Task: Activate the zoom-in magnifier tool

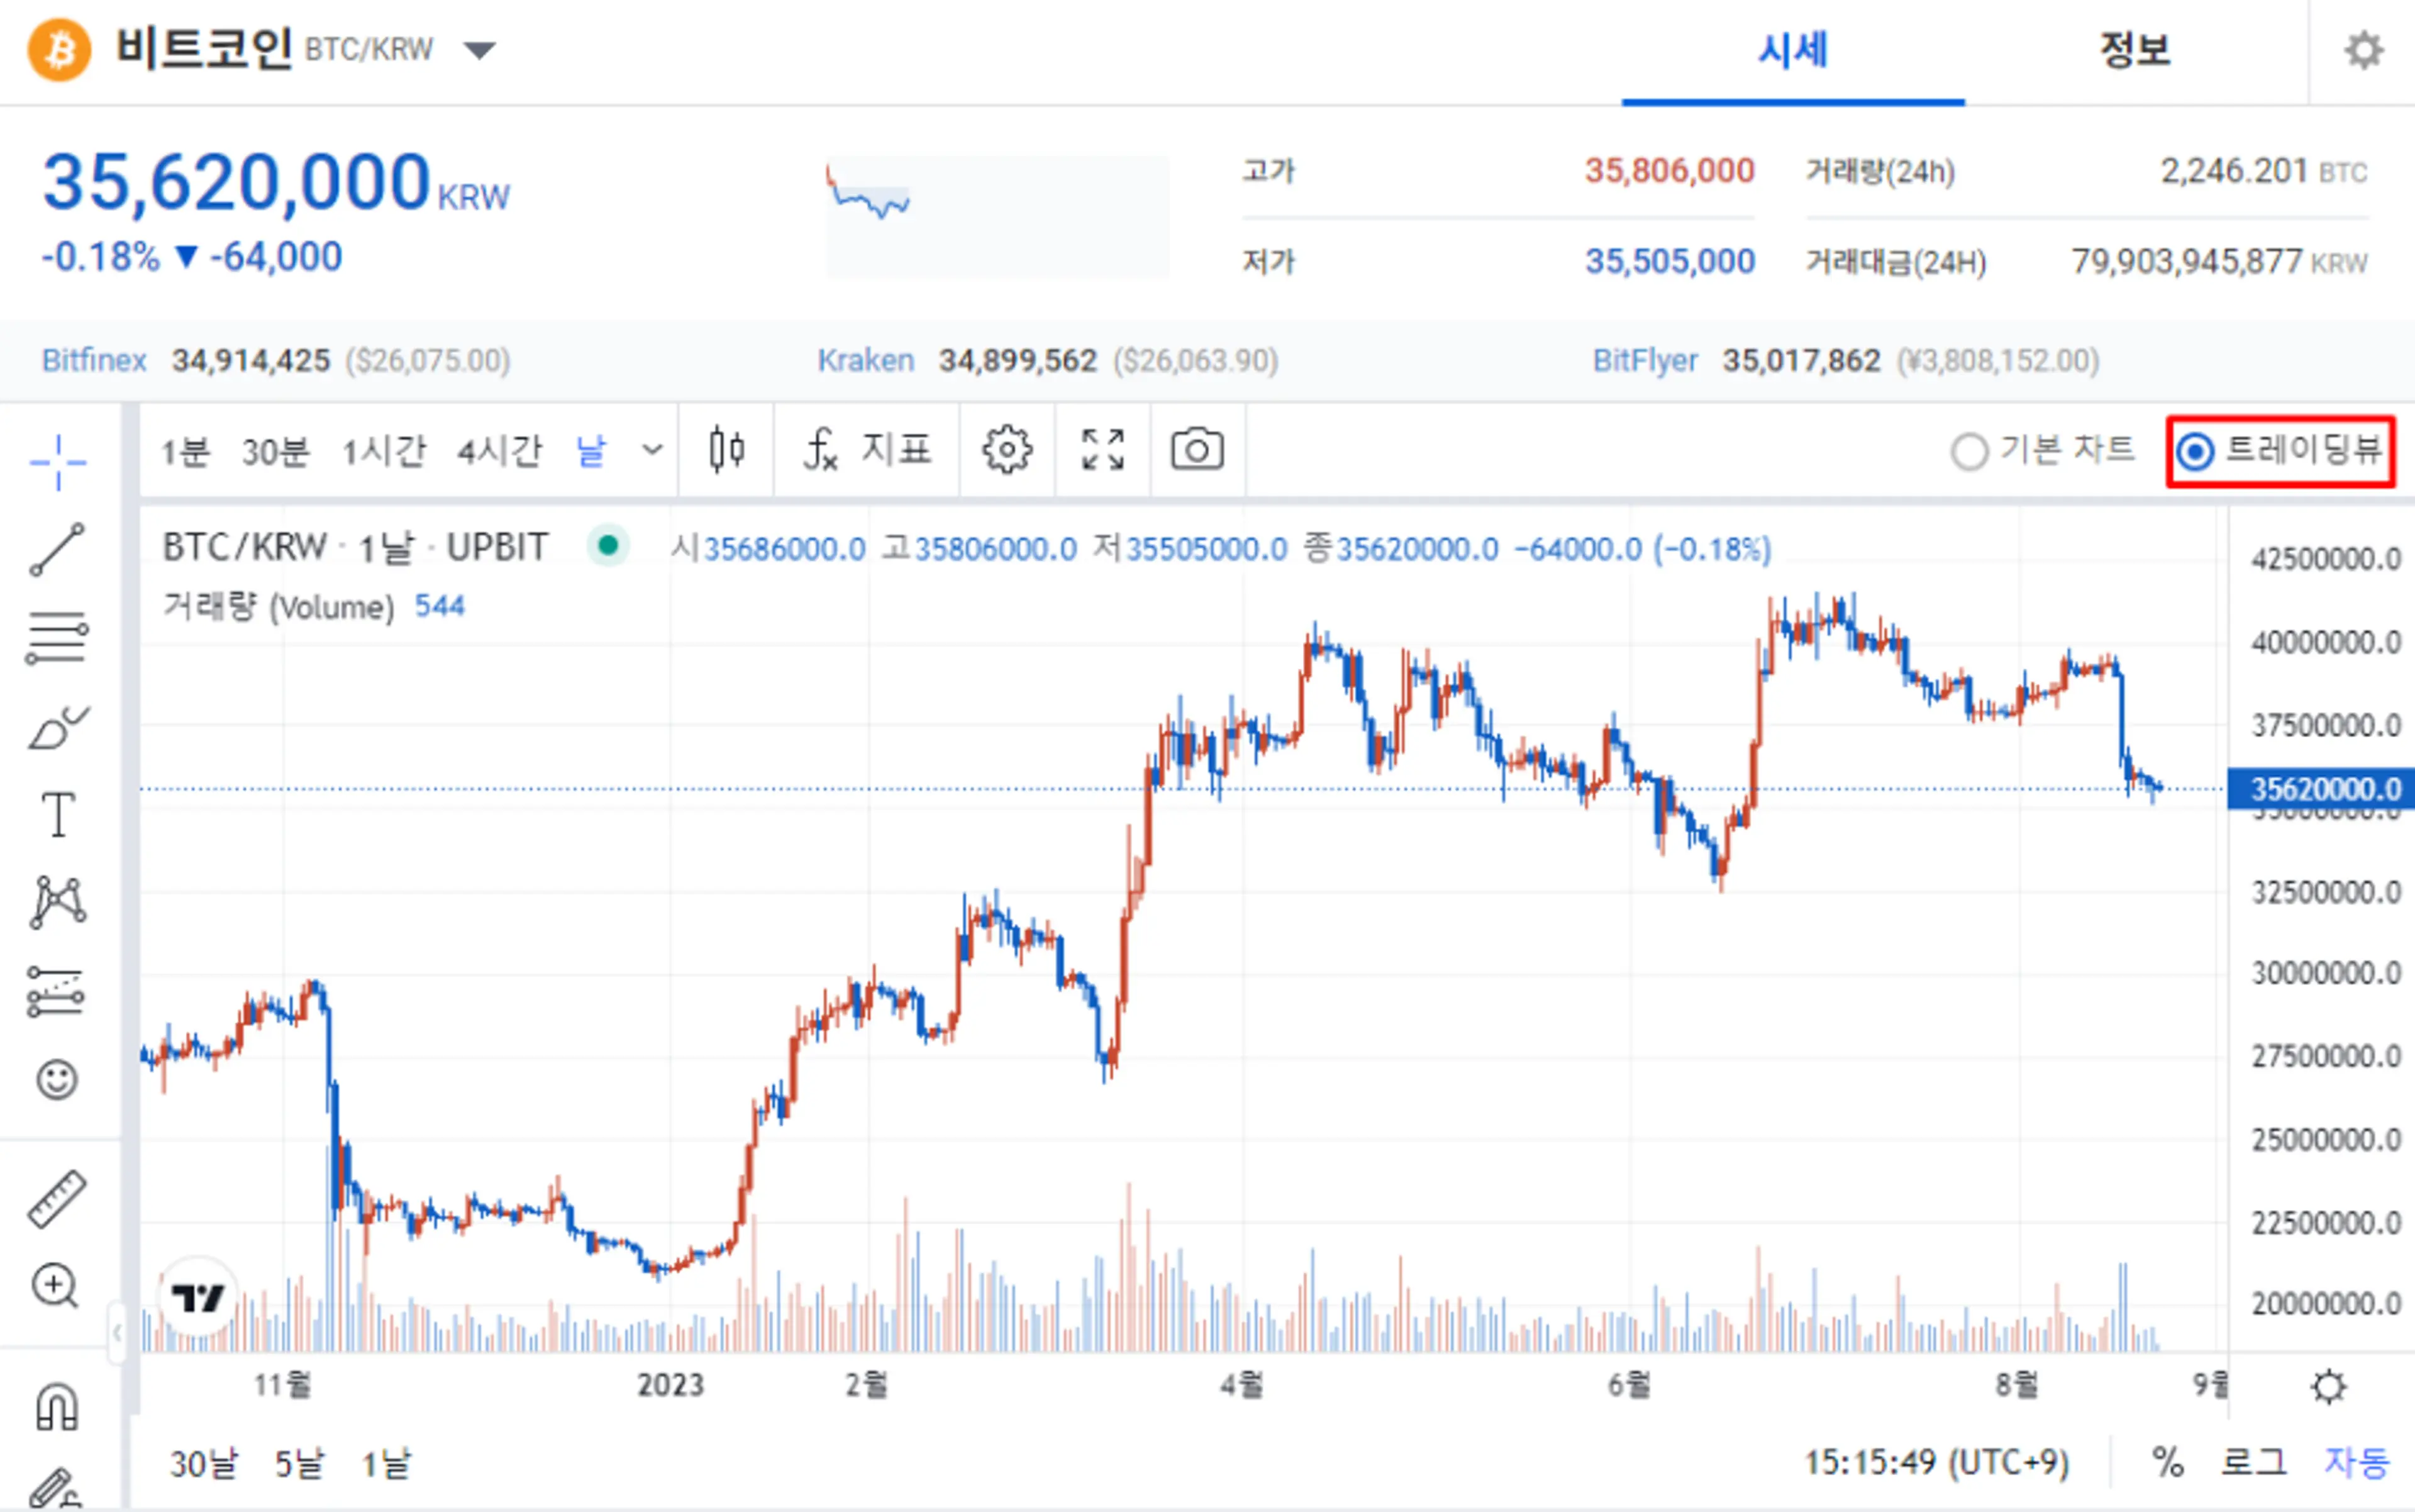Action: 55,1286
